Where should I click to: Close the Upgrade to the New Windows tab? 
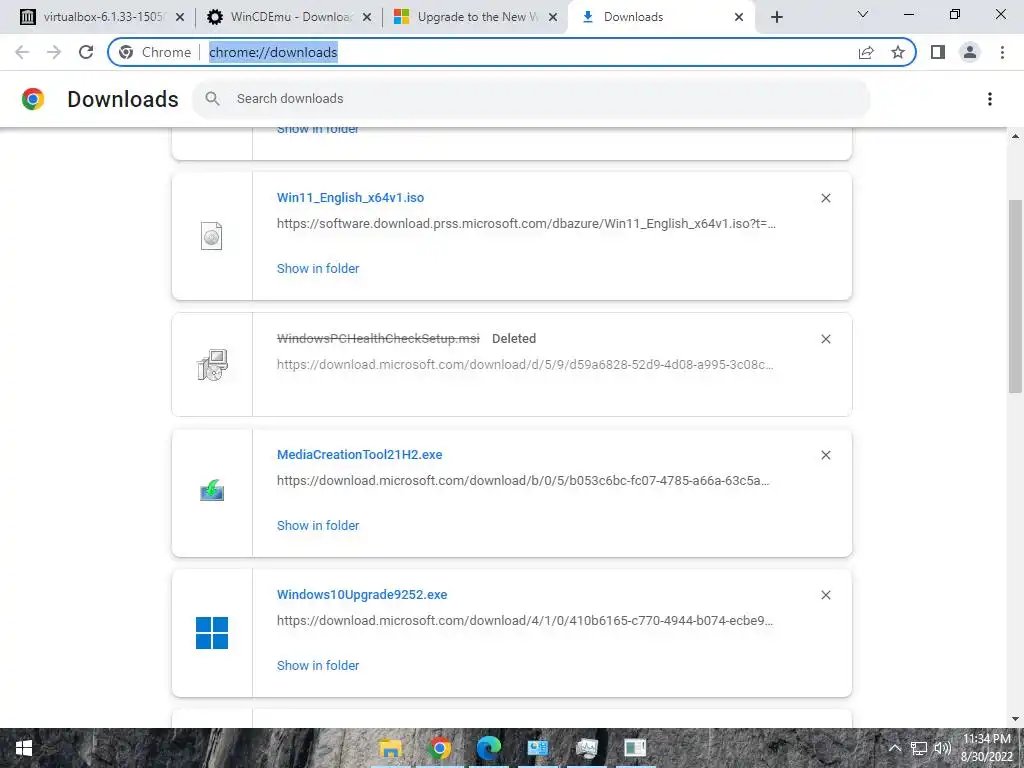553,17
